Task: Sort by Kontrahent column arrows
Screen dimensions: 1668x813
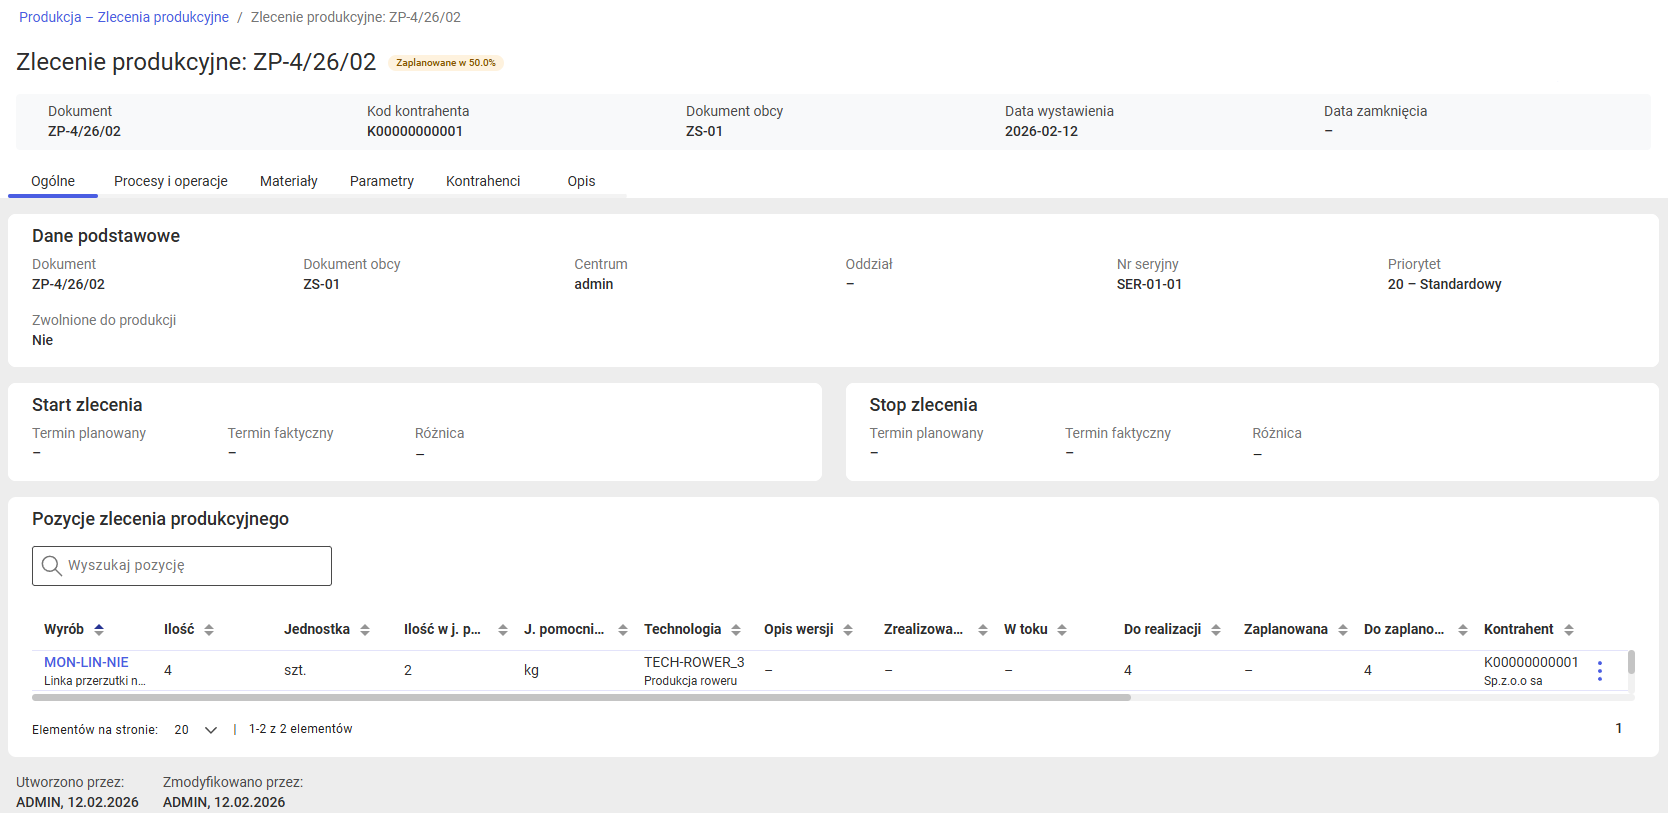Action: 1569,630
